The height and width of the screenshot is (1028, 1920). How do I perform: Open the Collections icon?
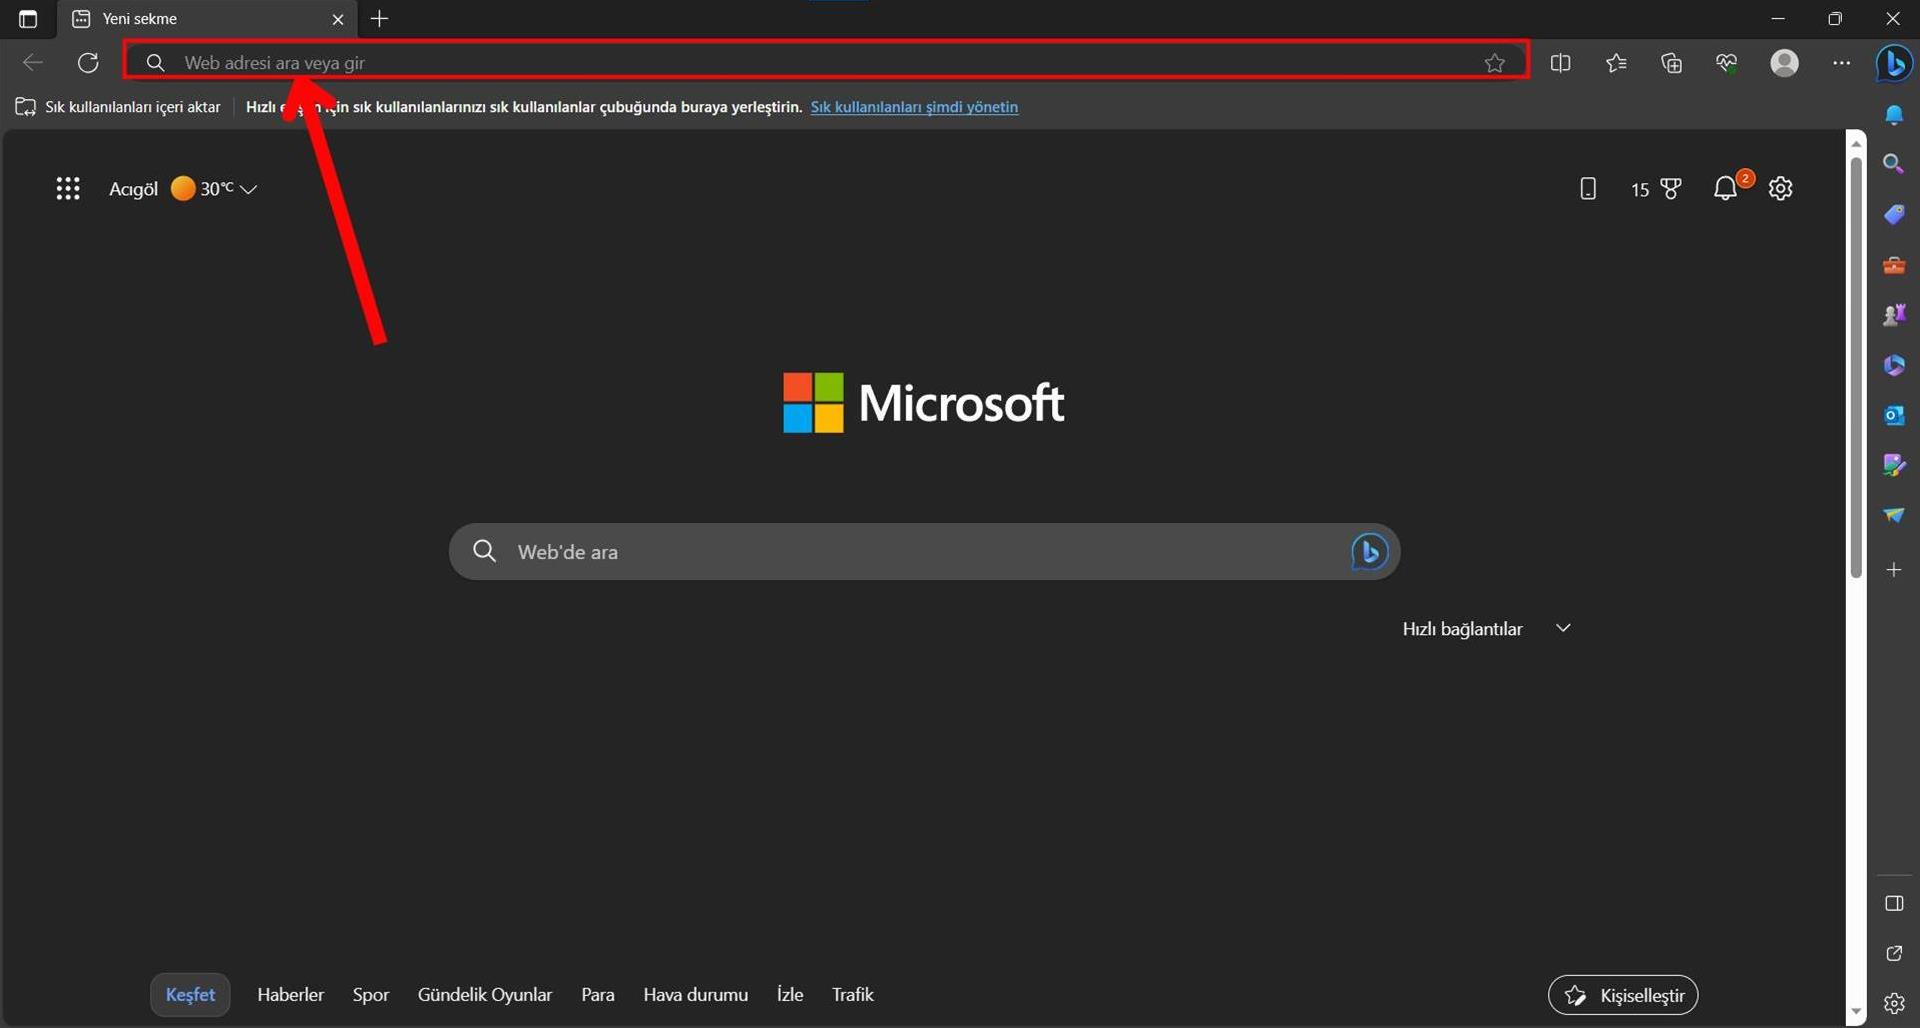coord(1672,63)
